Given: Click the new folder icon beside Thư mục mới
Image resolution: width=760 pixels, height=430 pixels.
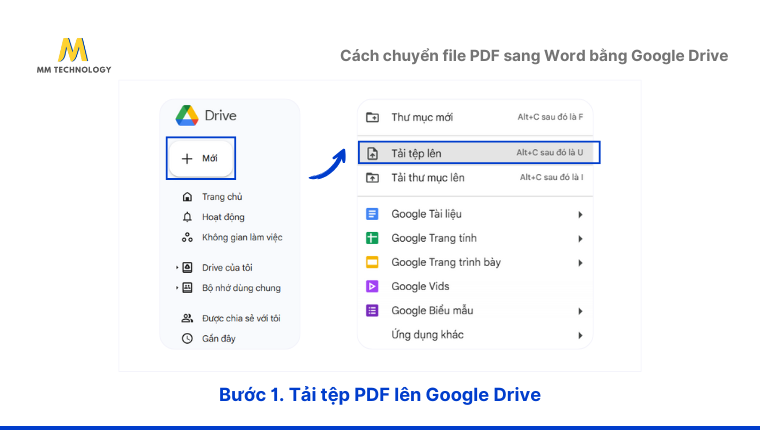Looking at the screenshot, I should coord(372,117).
